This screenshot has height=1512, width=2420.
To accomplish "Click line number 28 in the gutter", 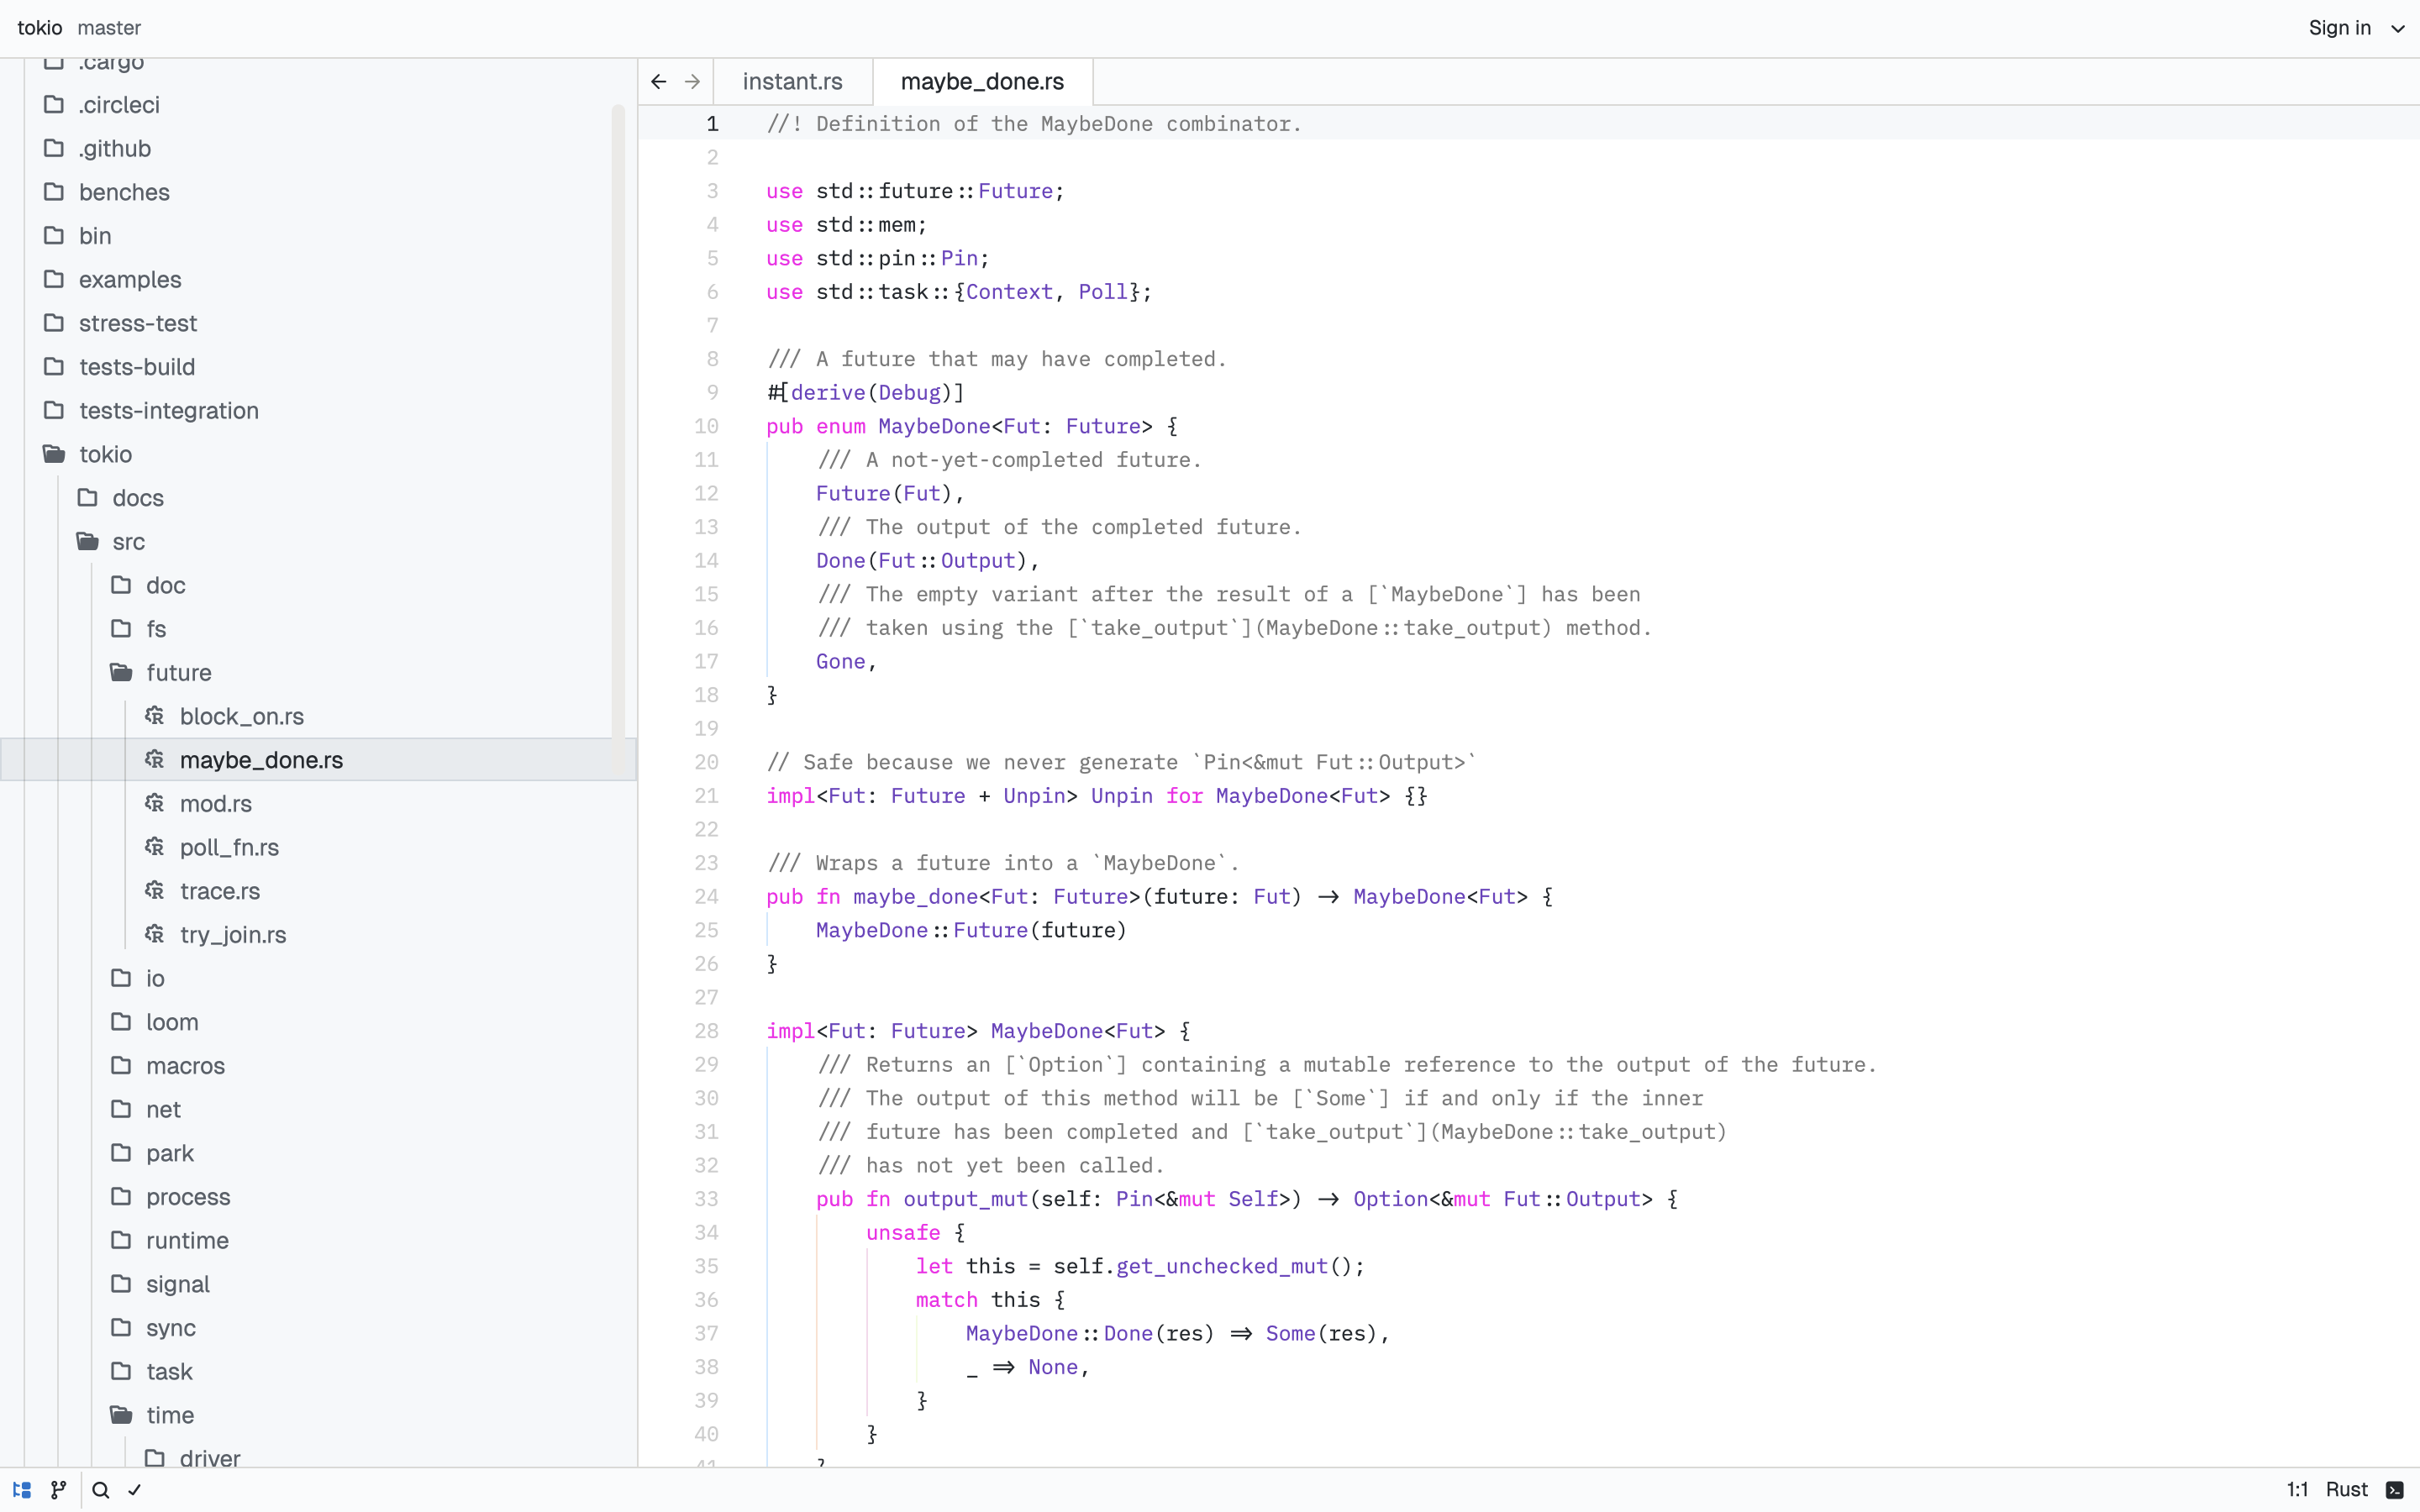I will [x=706, y=1031].
